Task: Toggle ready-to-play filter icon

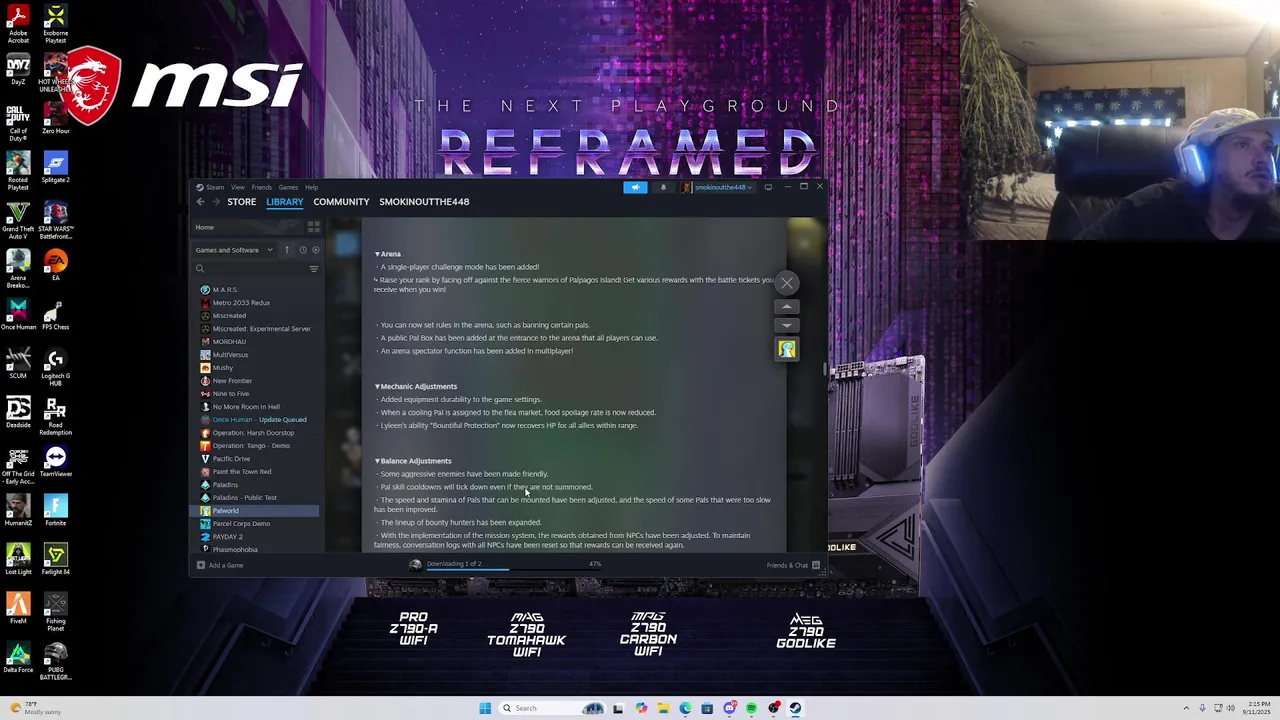Action: pos(316,250)
